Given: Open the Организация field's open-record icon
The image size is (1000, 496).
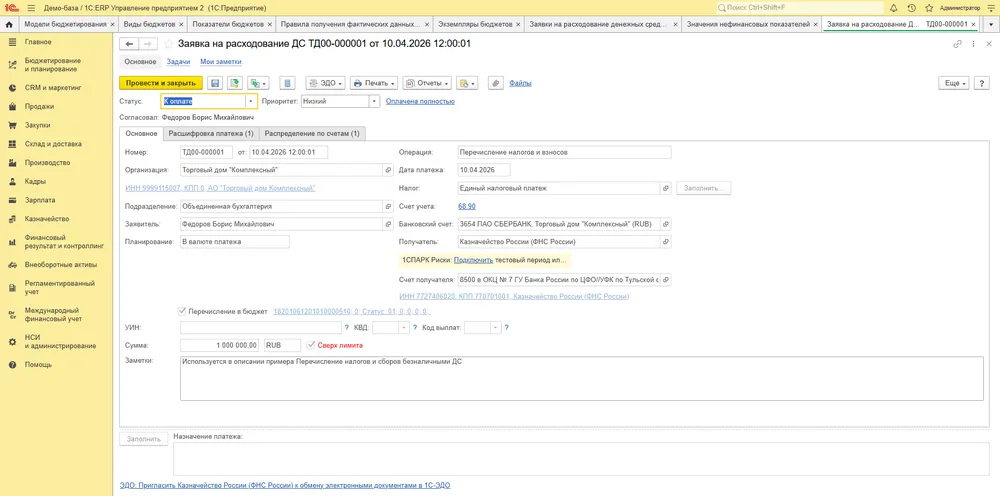Looking at the screenshot, I should pos(388,170).
